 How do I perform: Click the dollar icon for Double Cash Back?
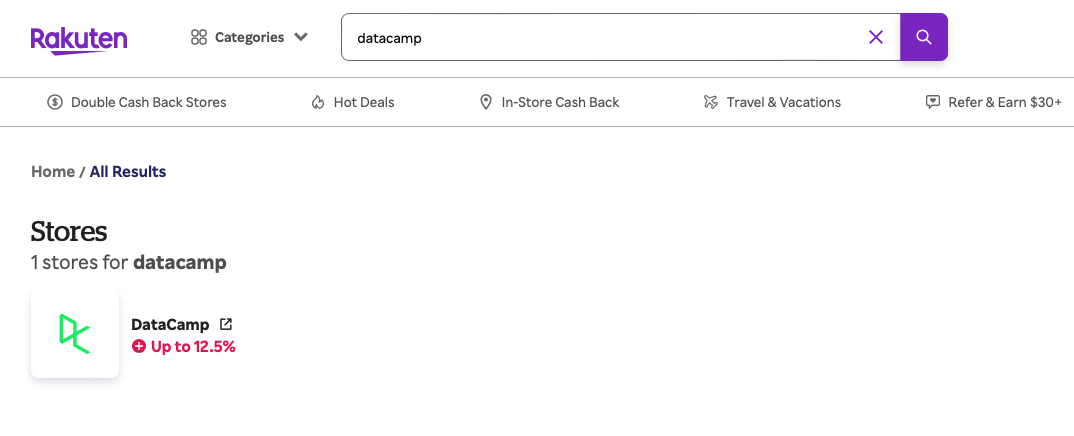point(55,102)
